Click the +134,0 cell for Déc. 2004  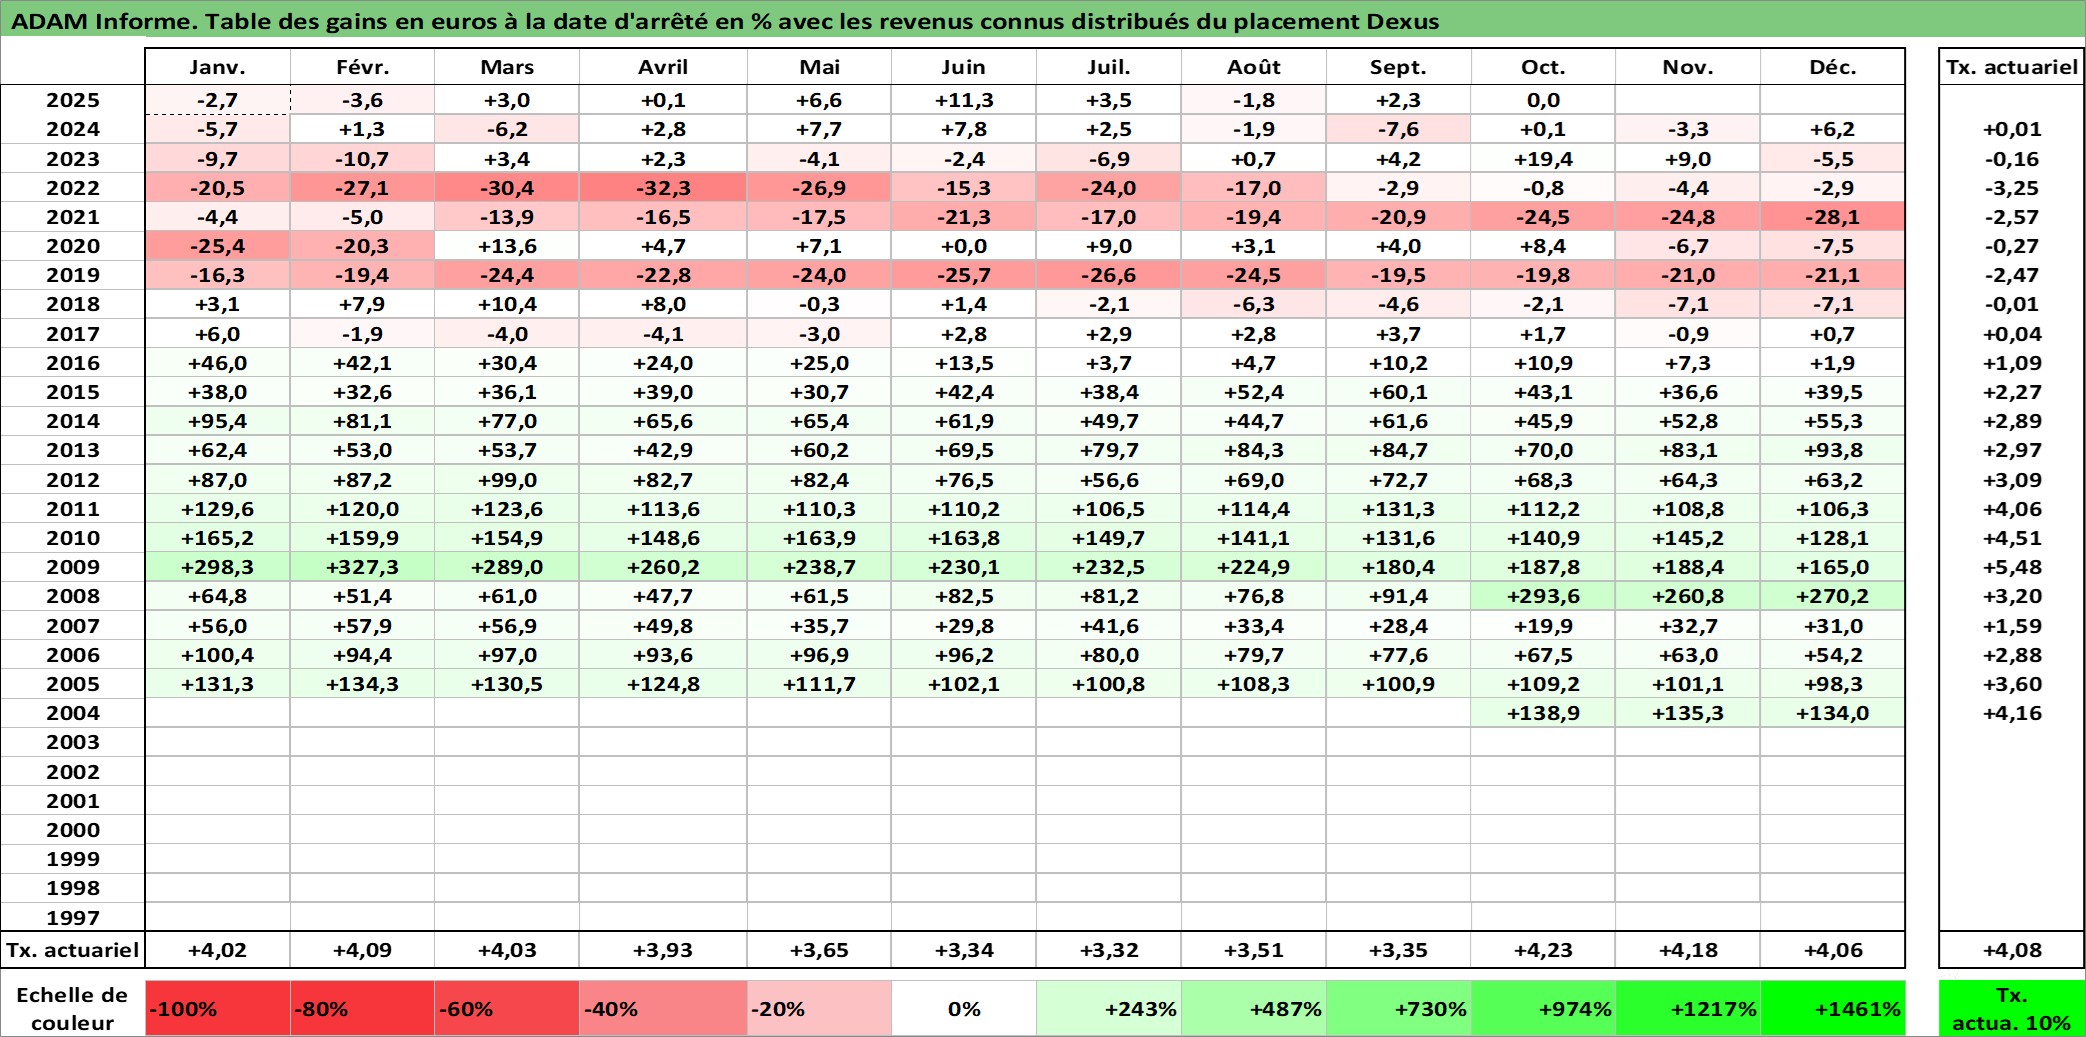(1833, 713)
